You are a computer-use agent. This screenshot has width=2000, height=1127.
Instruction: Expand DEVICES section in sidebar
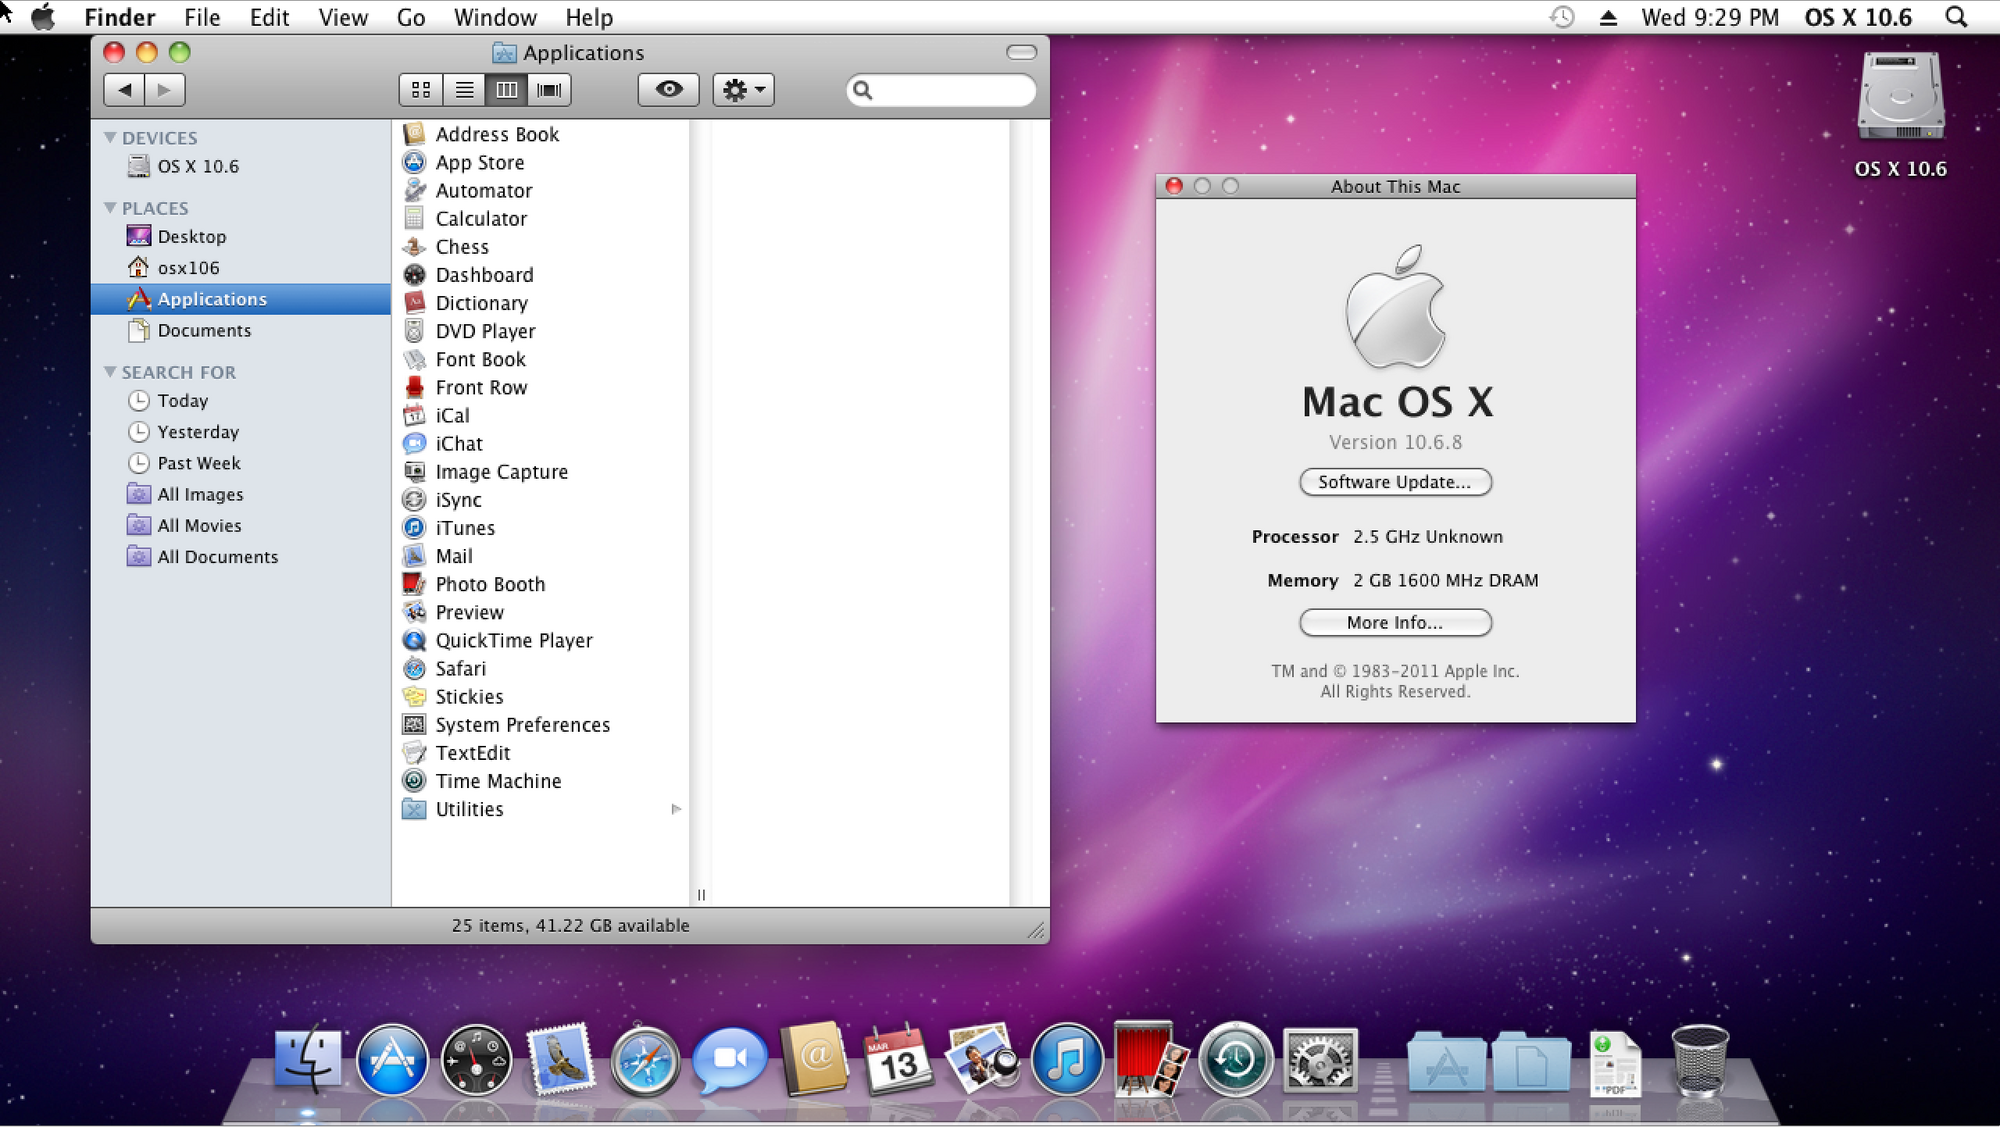point(111,136)
